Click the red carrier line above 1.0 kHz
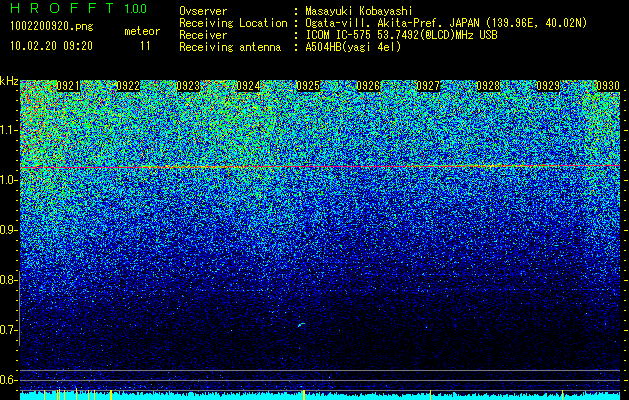This screenshot has height=400, width=629. (x=320, y=166)
